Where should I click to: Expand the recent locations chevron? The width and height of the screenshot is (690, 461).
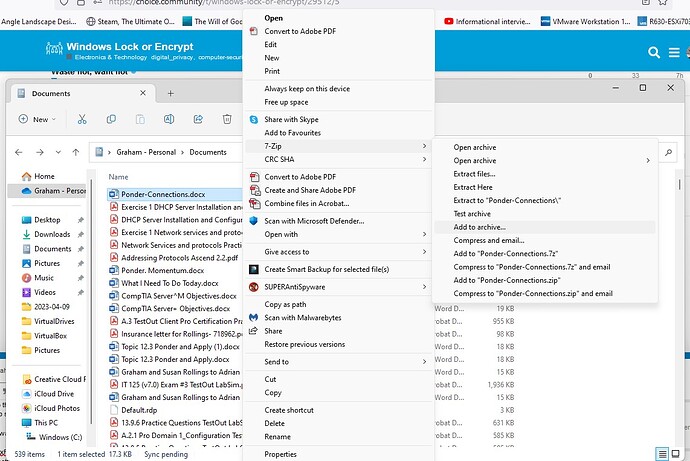coord(58,152)
